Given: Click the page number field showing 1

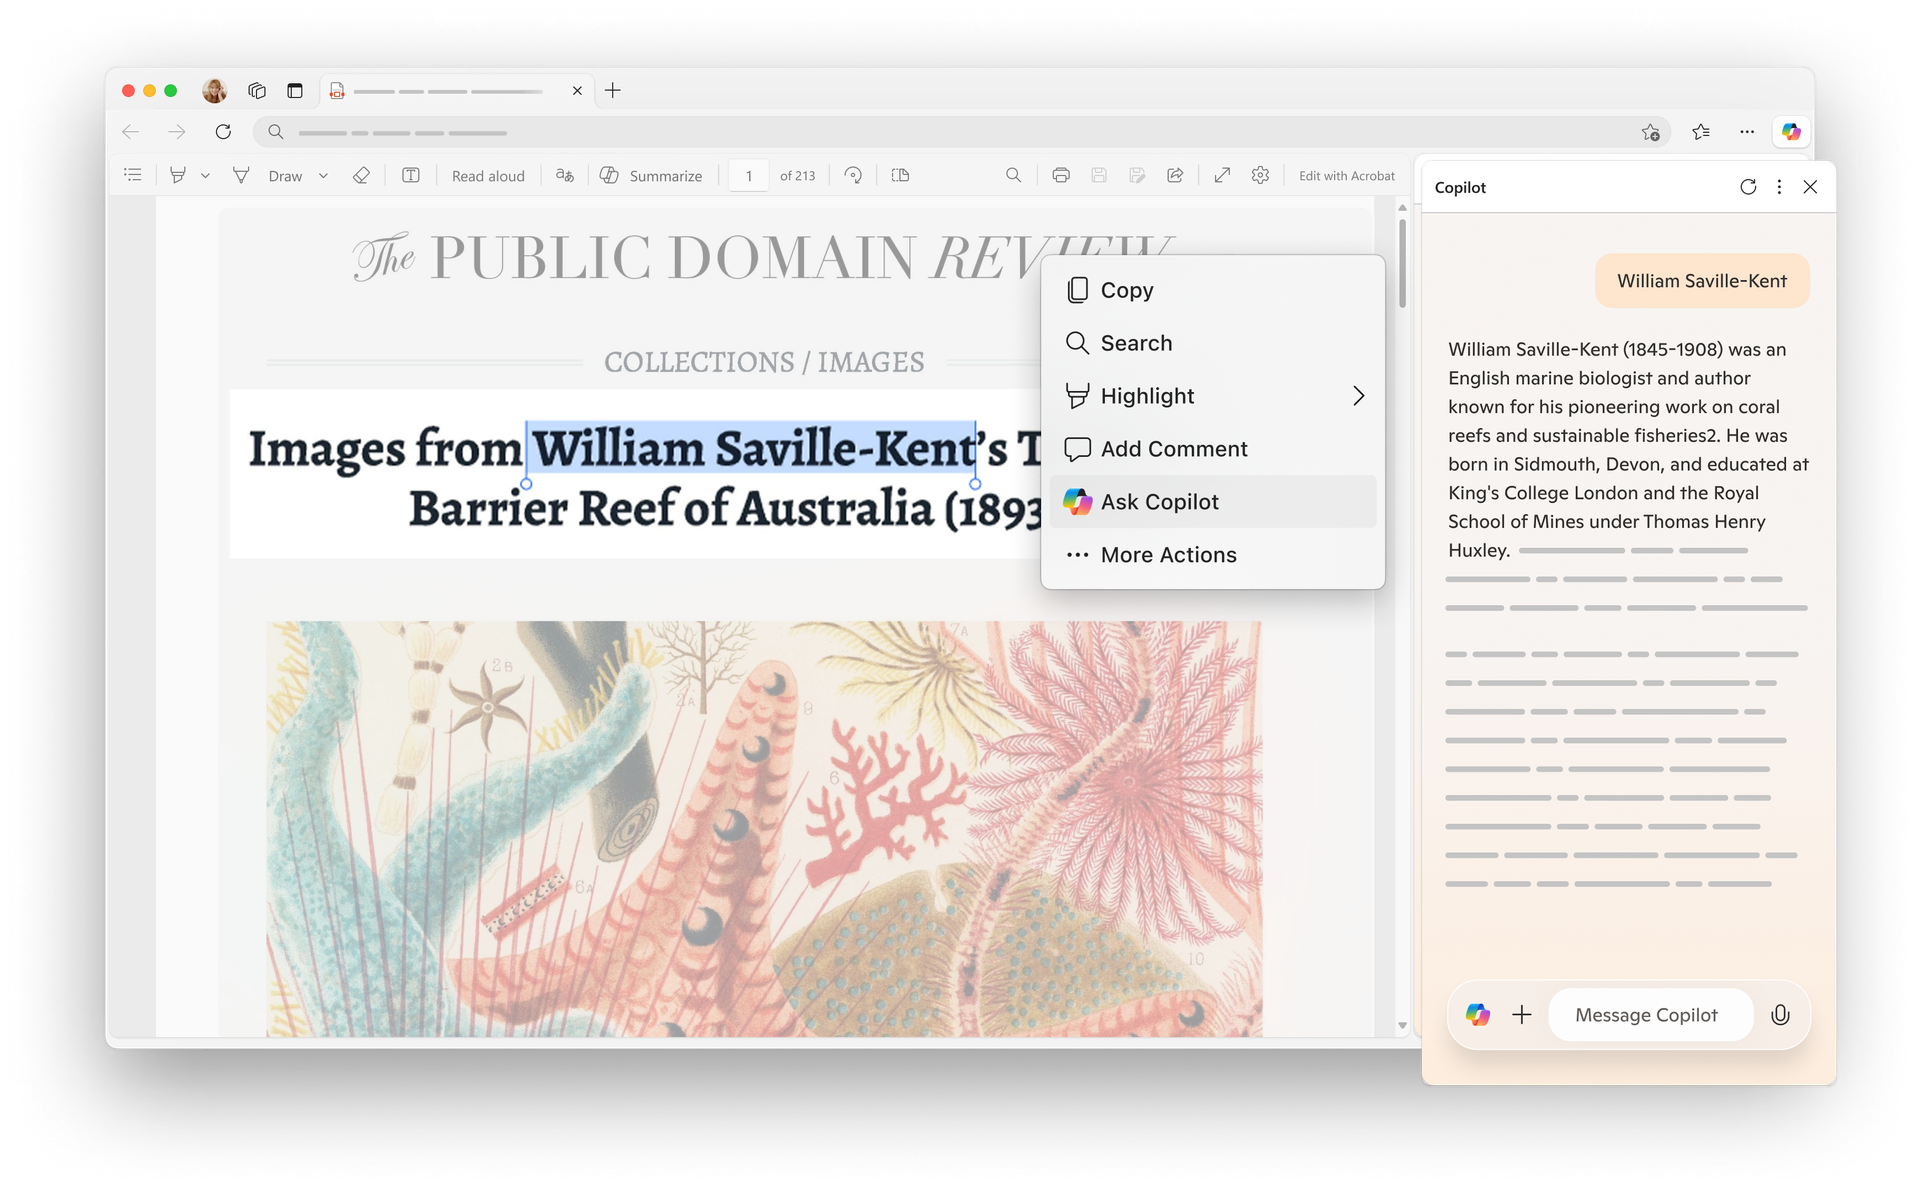Looking at the screenshot, I should [x=748, y=175].
